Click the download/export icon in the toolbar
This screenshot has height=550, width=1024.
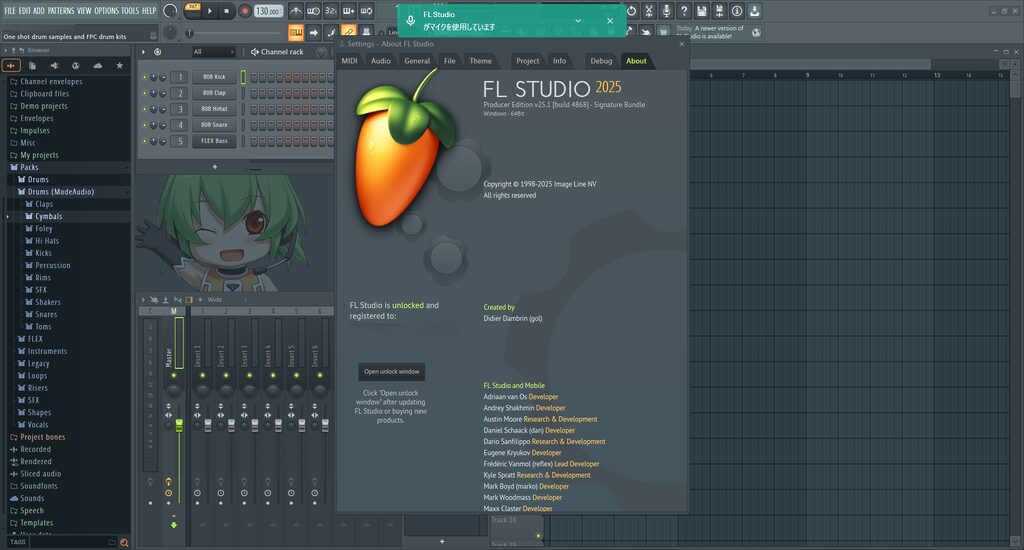(754, 11)
